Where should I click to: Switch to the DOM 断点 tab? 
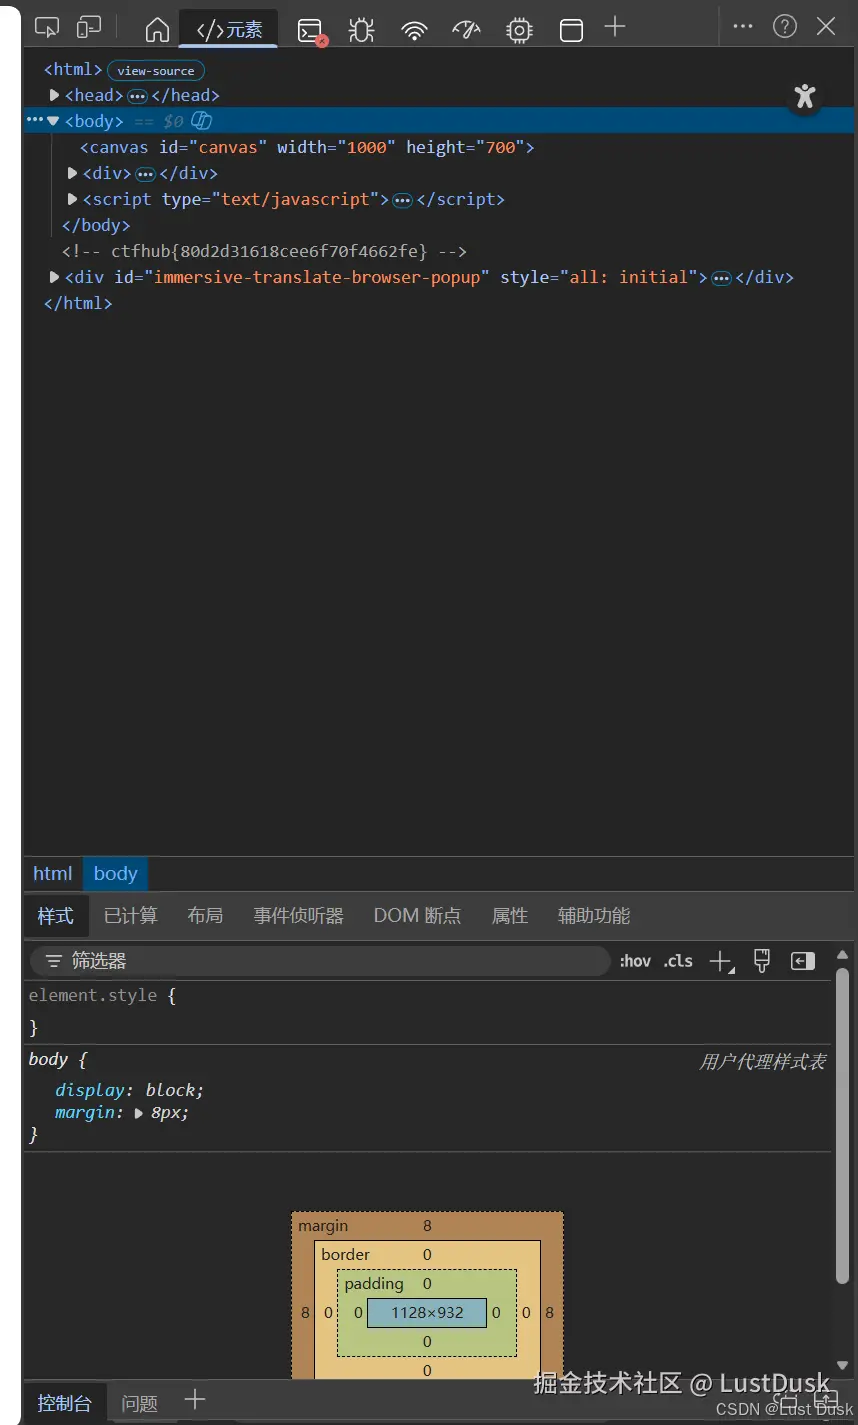click(417, 915)
